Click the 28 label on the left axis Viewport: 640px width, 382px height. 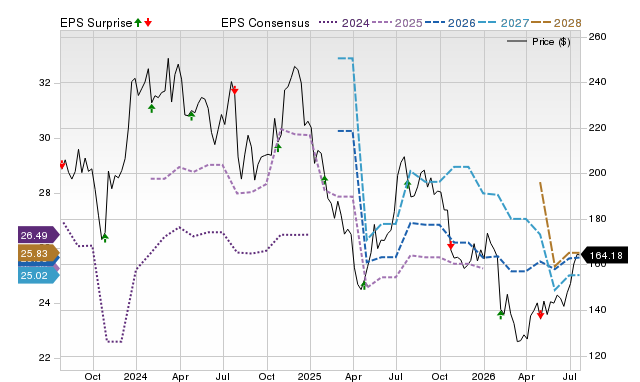[x=44, y=193]
